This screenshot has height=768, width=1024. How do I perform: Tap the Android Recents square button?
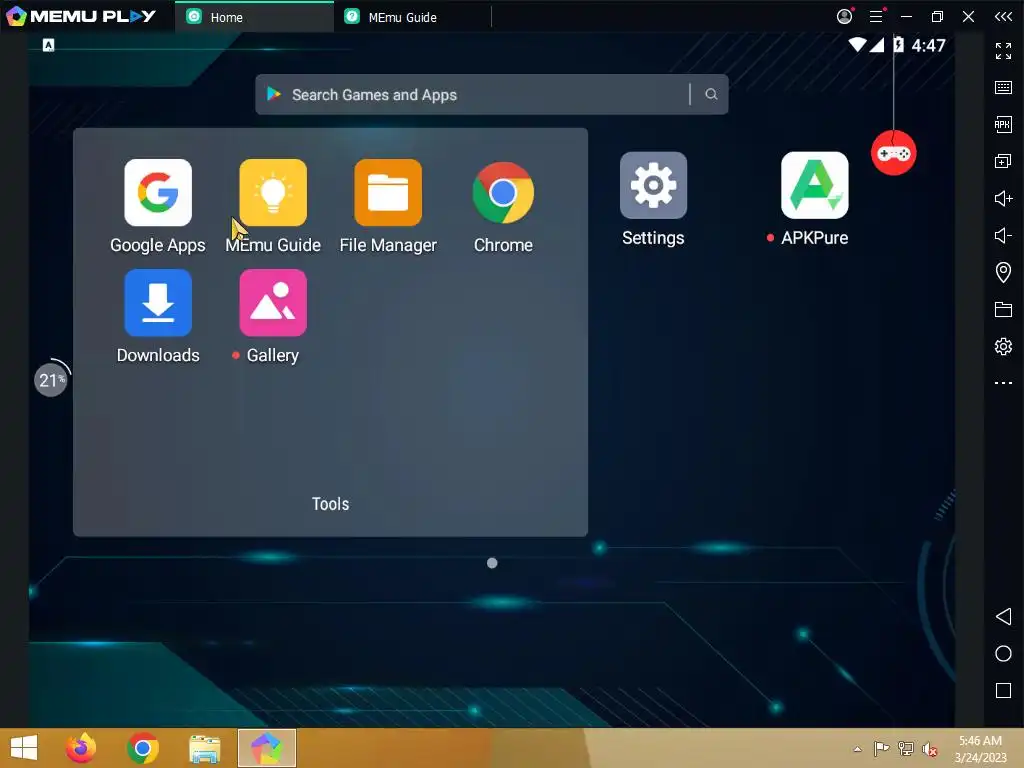pos(1003,691)
